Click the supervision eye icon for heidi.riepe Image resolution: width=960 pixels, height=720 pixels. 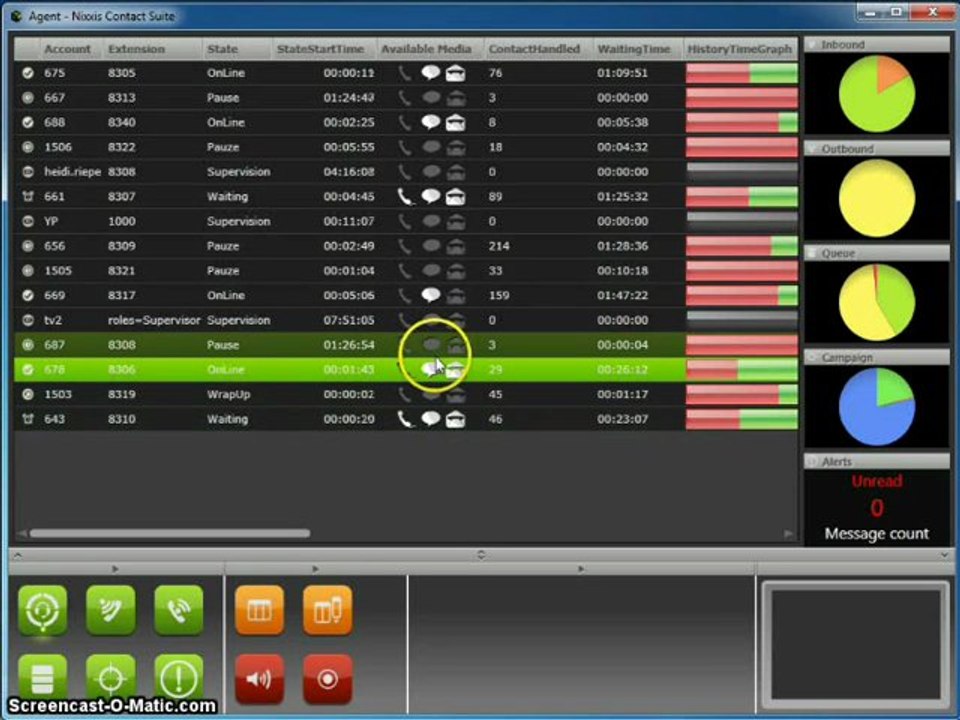pos(28,172)
